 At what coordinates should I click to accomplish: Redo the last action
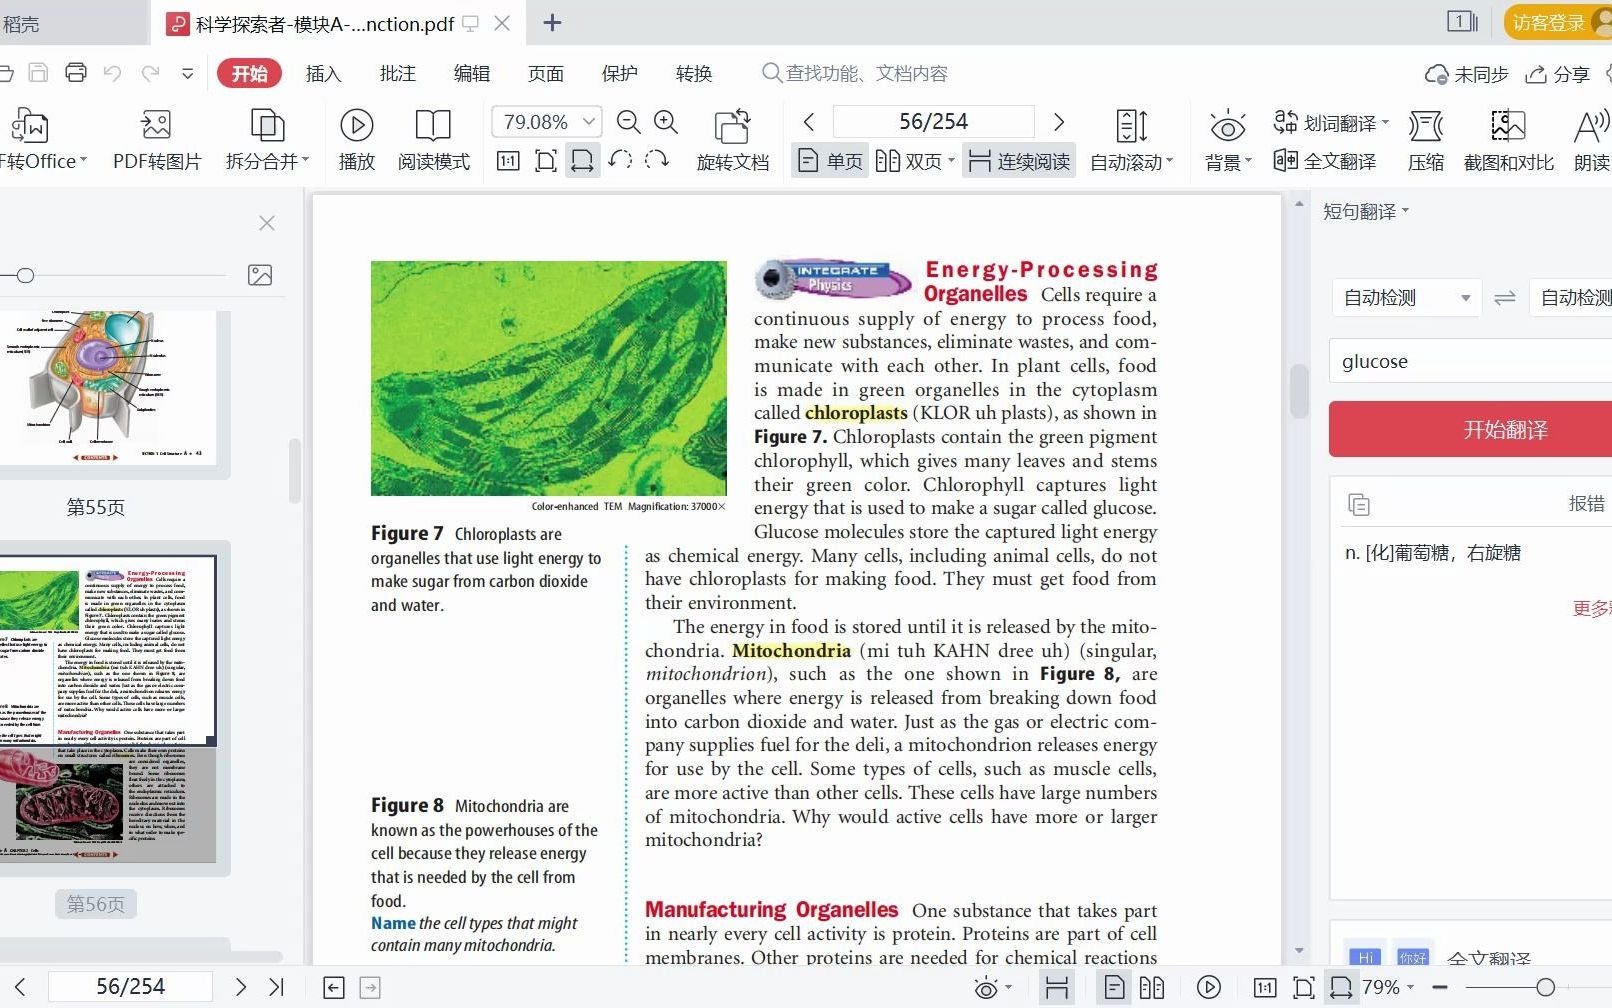click(150, 73)
